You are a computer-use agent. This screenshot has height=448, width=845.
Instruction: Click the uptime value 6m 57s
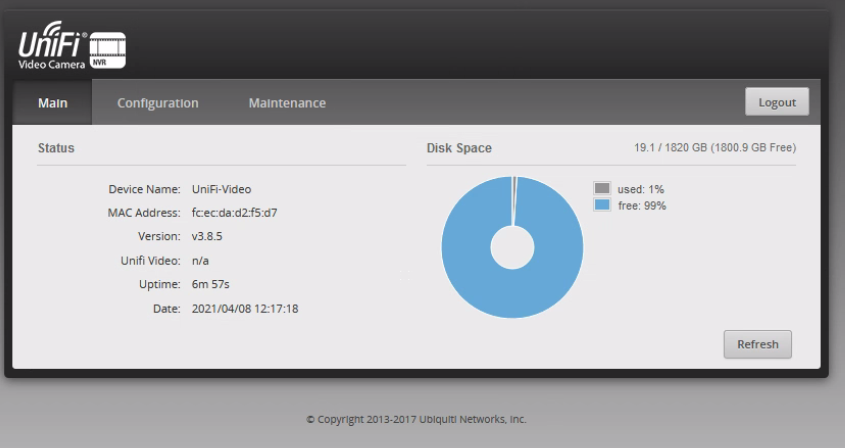(211, 285)
